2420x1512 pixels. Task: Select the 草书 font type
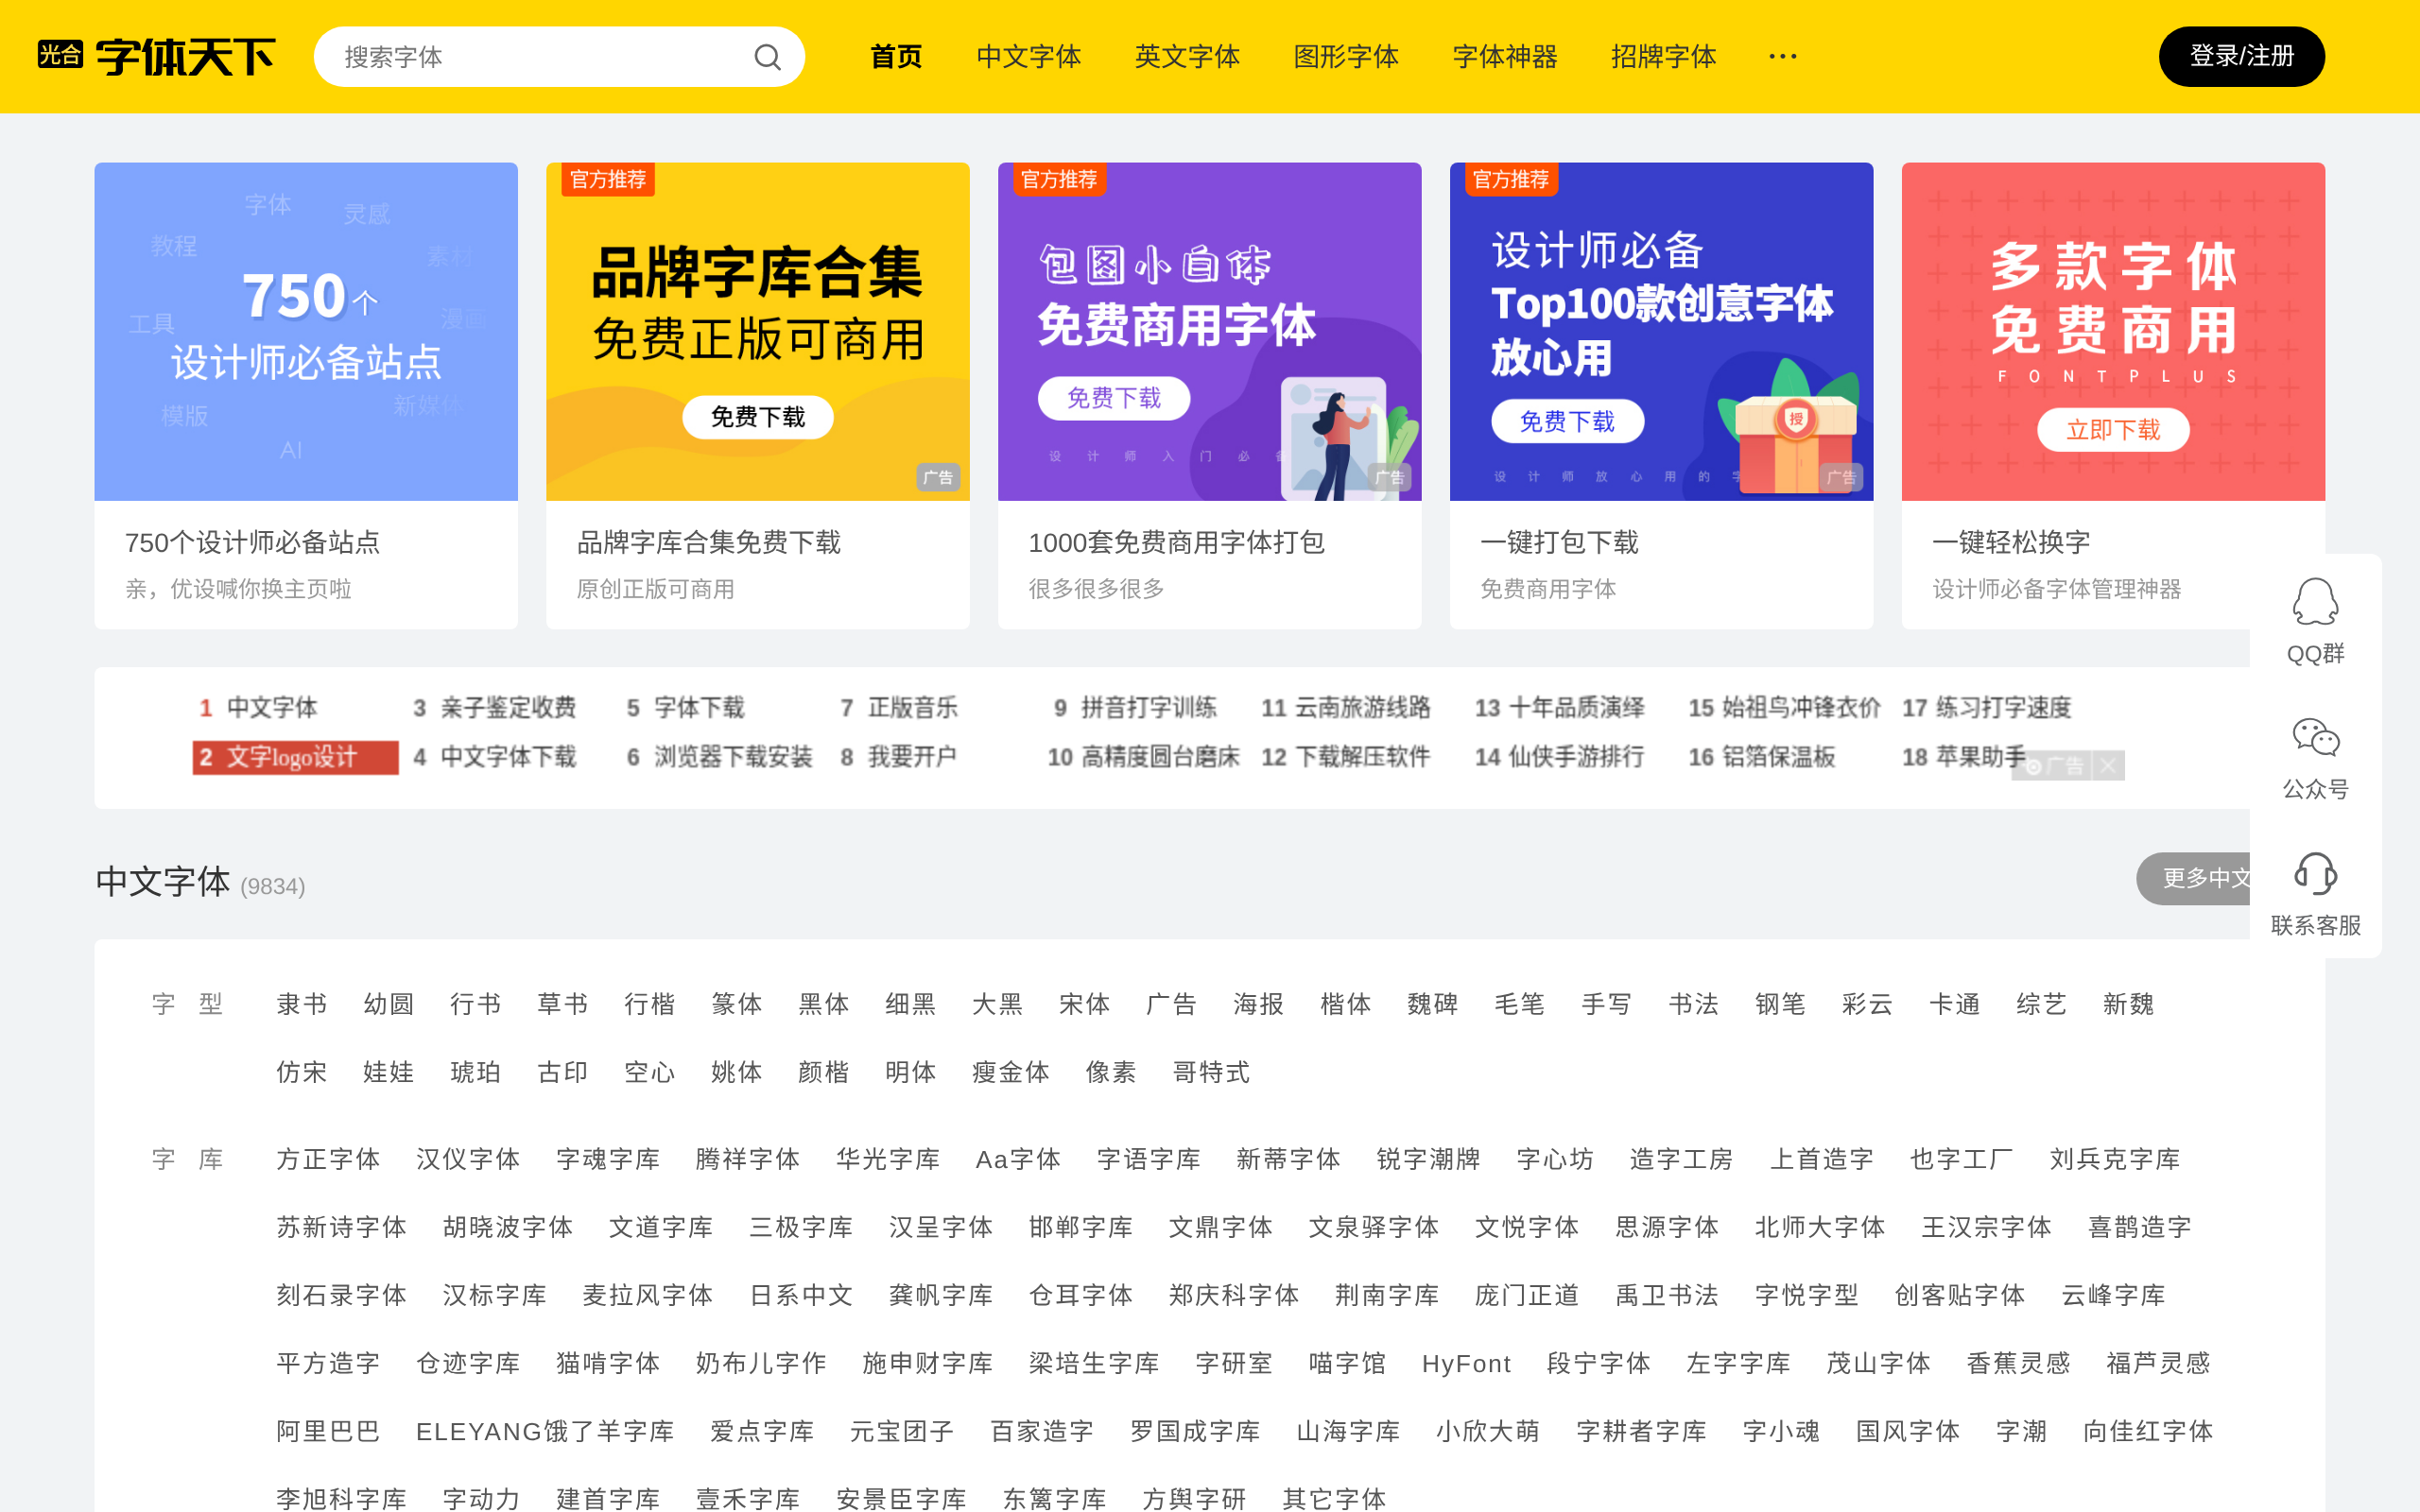pos(563,1004)
